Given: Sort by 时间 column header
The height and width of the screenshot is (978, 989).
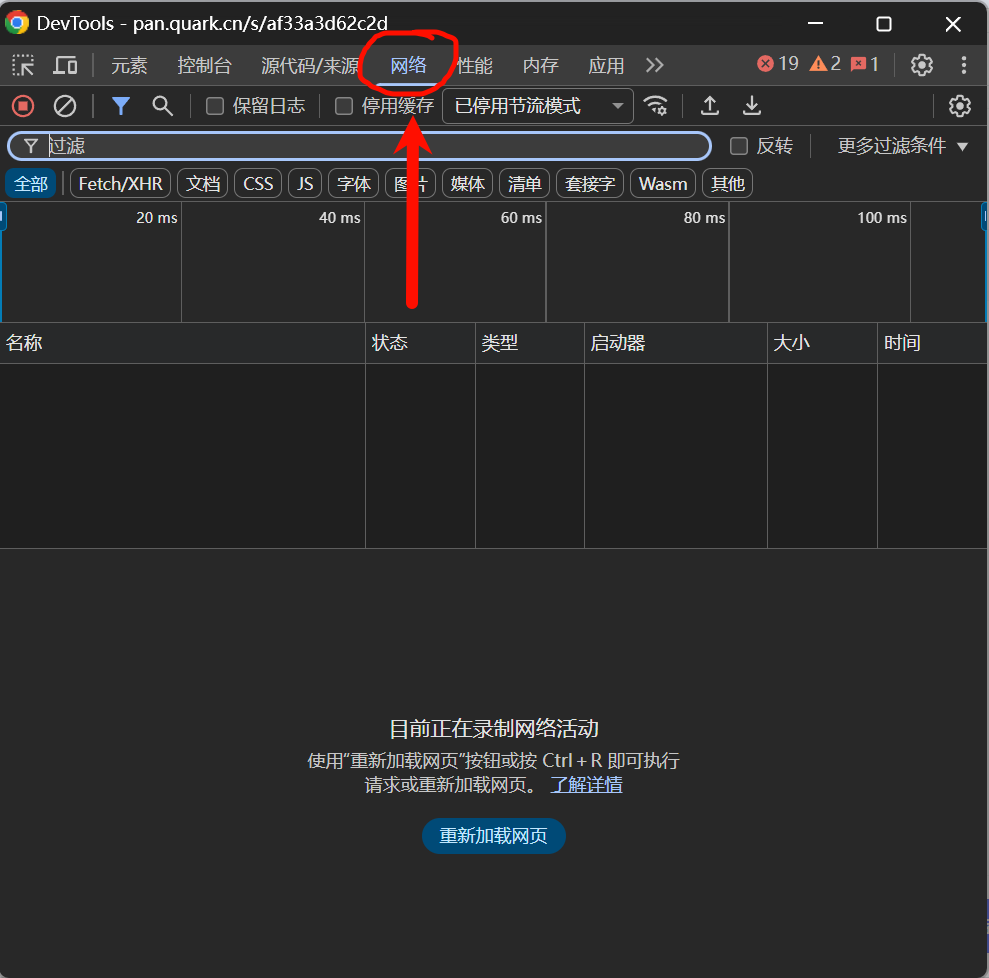Looking at the screenshot, I should [932, 343].
